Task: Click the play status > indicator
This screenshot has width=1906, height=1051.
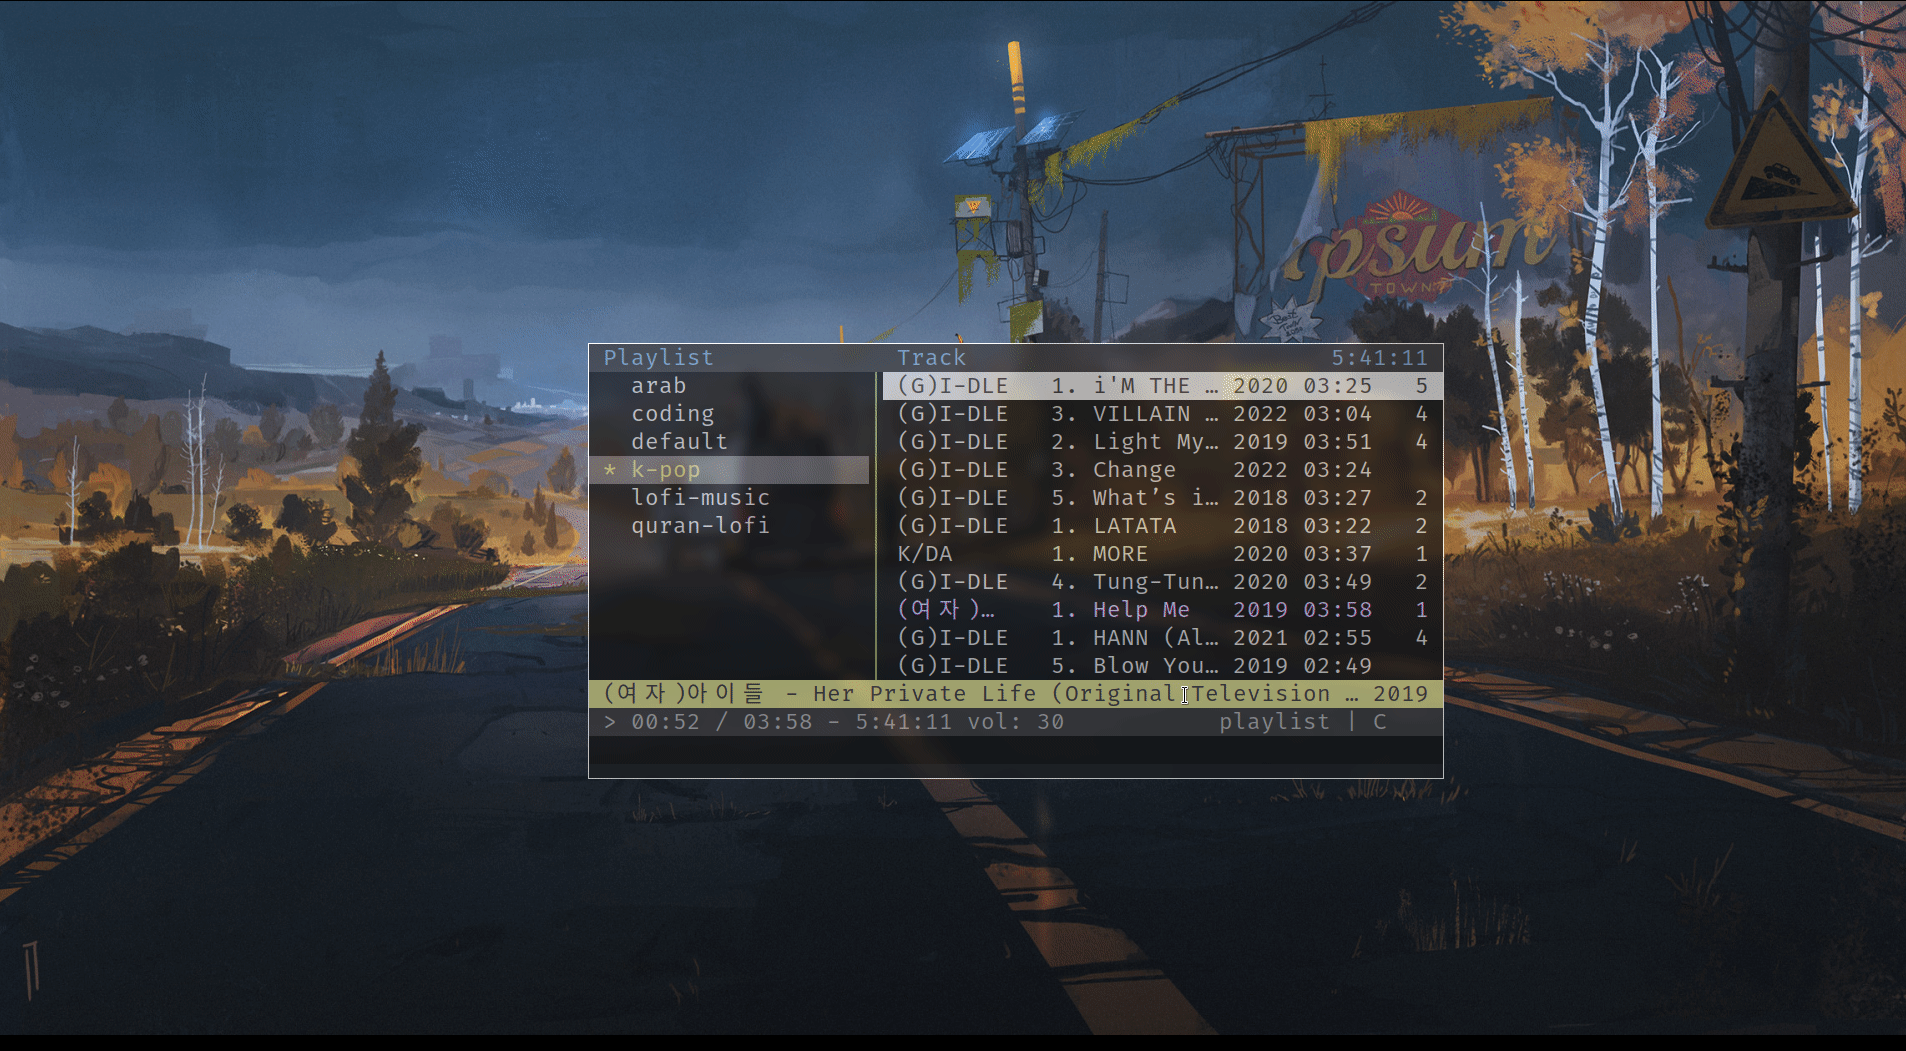Action: click(x=610, y=722)
